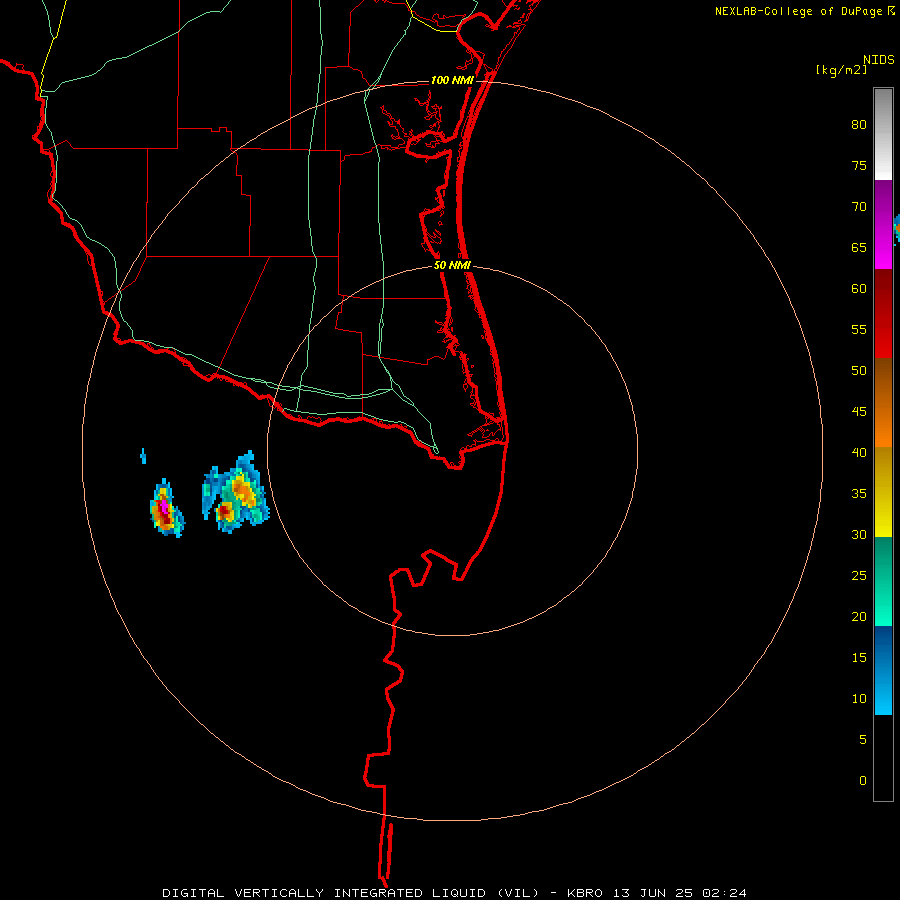Click the color scale value 20
900x900 pixels.
859,616
